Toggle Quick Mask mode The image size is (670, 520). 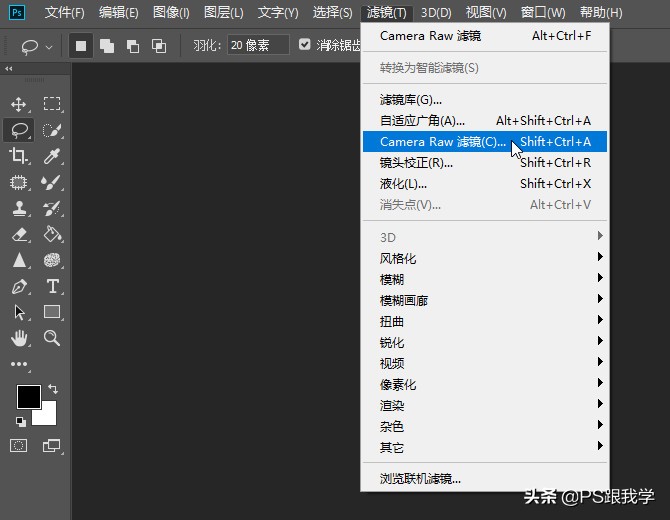pos(18,446)
